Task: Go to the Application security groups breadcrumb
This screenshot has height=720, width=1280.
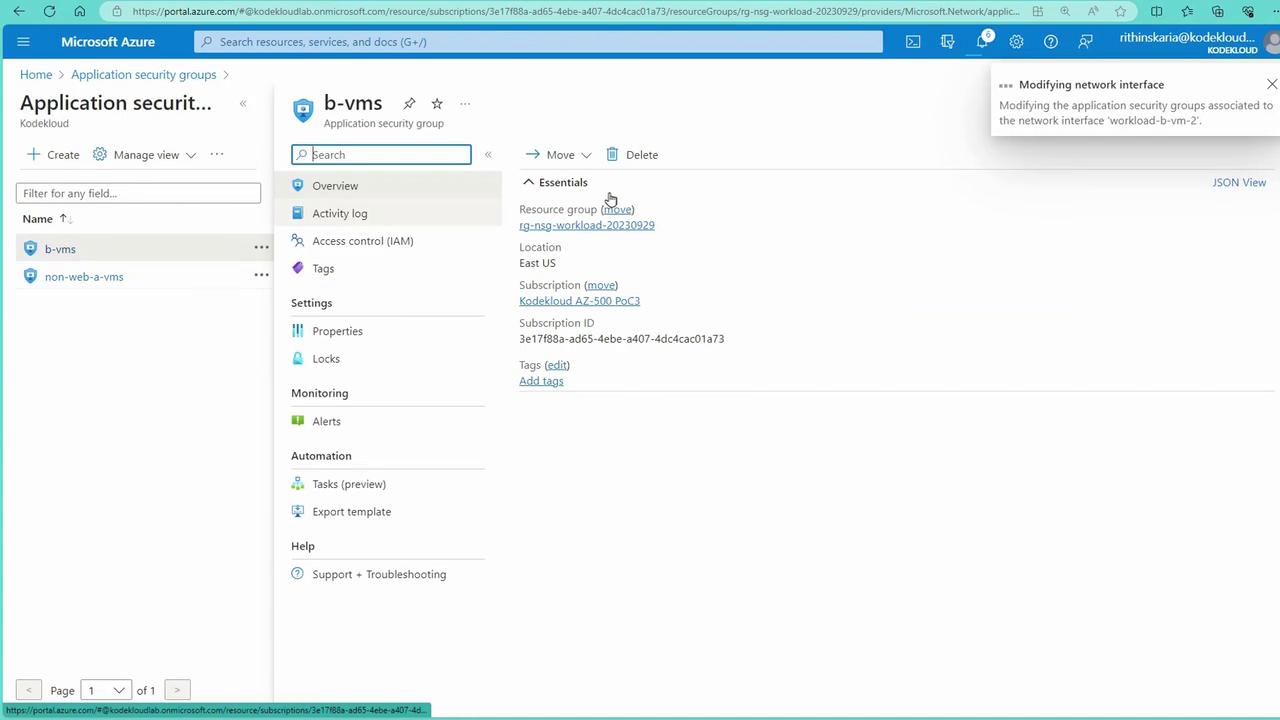Action: pos(143,75)
